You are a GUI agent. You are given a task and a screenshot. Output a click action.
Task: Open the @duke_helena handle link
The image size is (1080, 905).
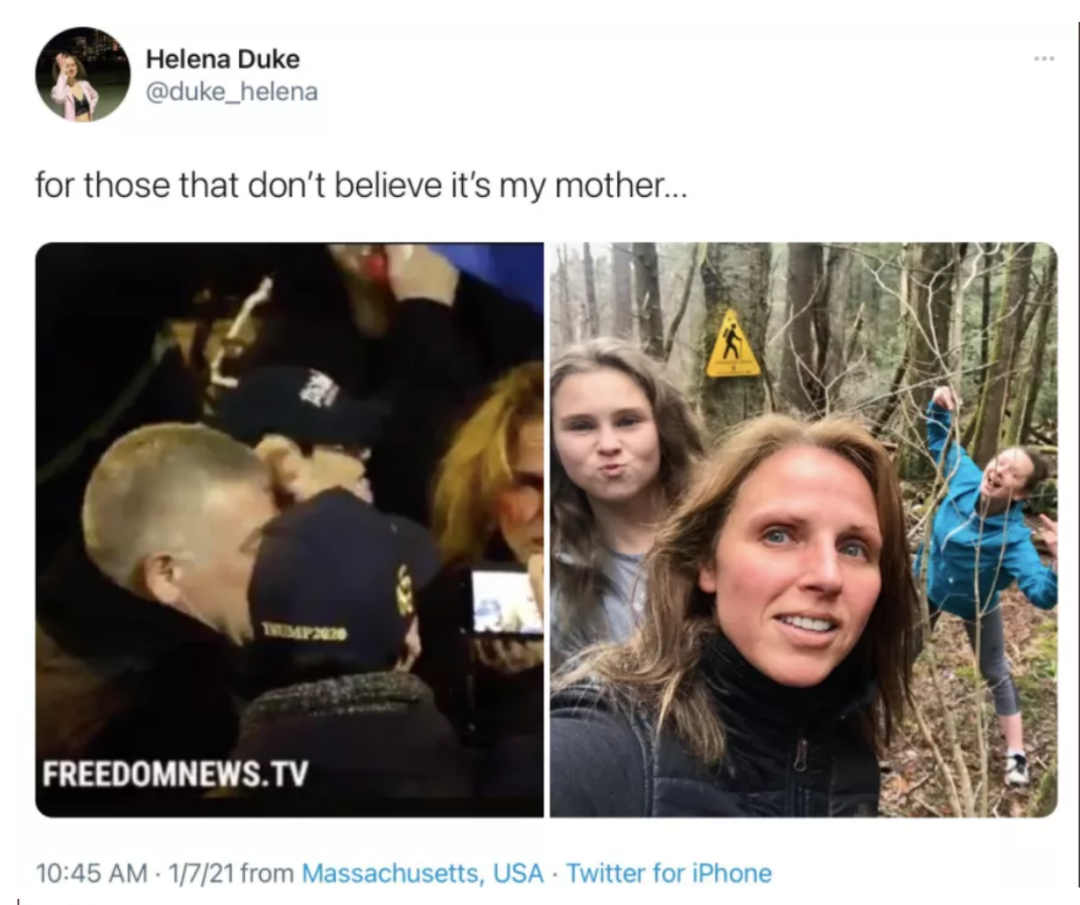click(231, 92)
